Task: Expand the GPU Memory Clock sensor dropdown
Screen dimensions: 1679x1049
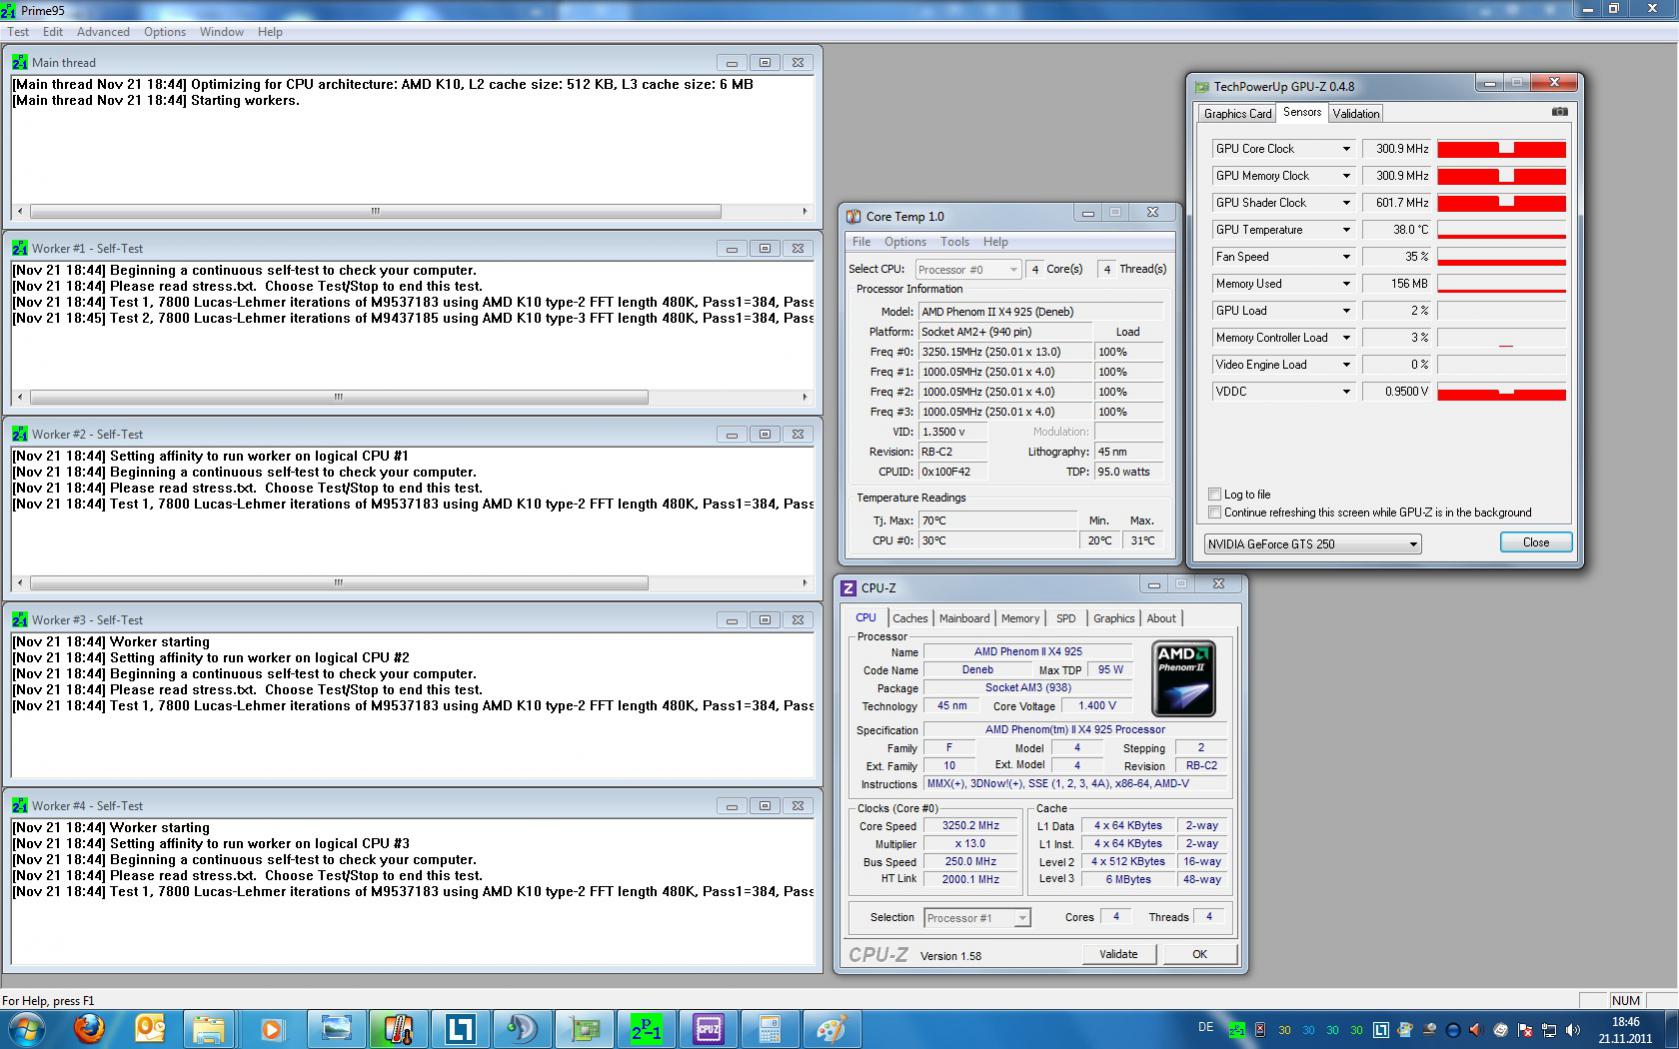Action: (1346, 176)
